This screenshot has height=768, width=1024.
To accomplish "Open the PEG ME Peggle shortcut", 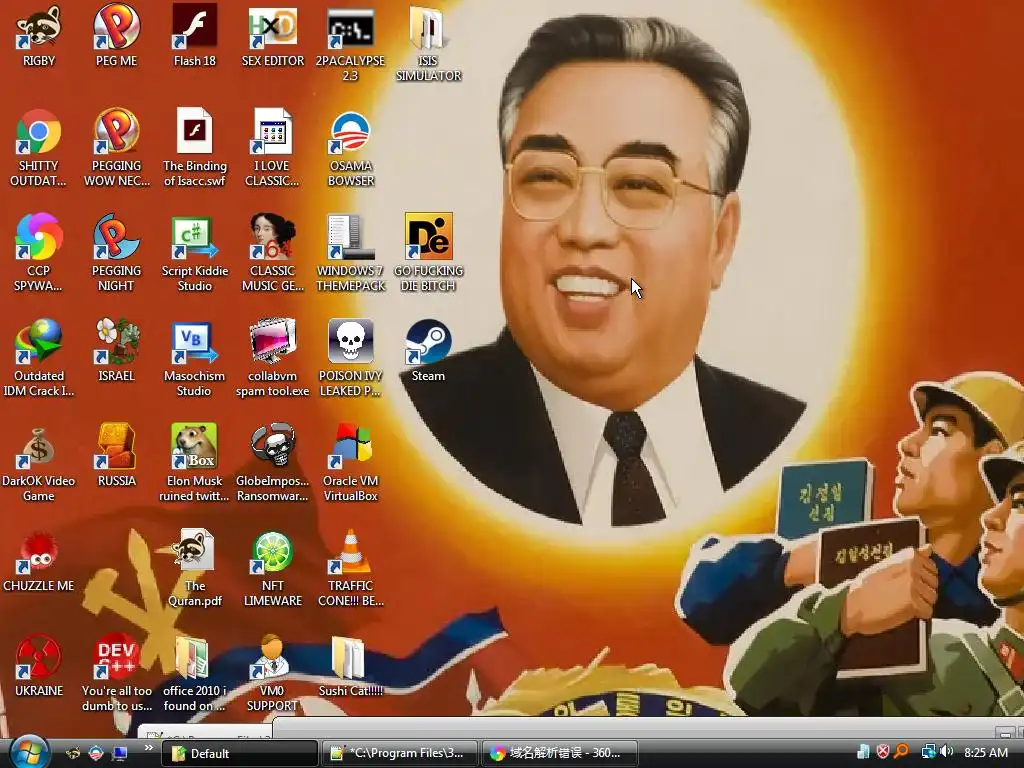I will (116, 36).
